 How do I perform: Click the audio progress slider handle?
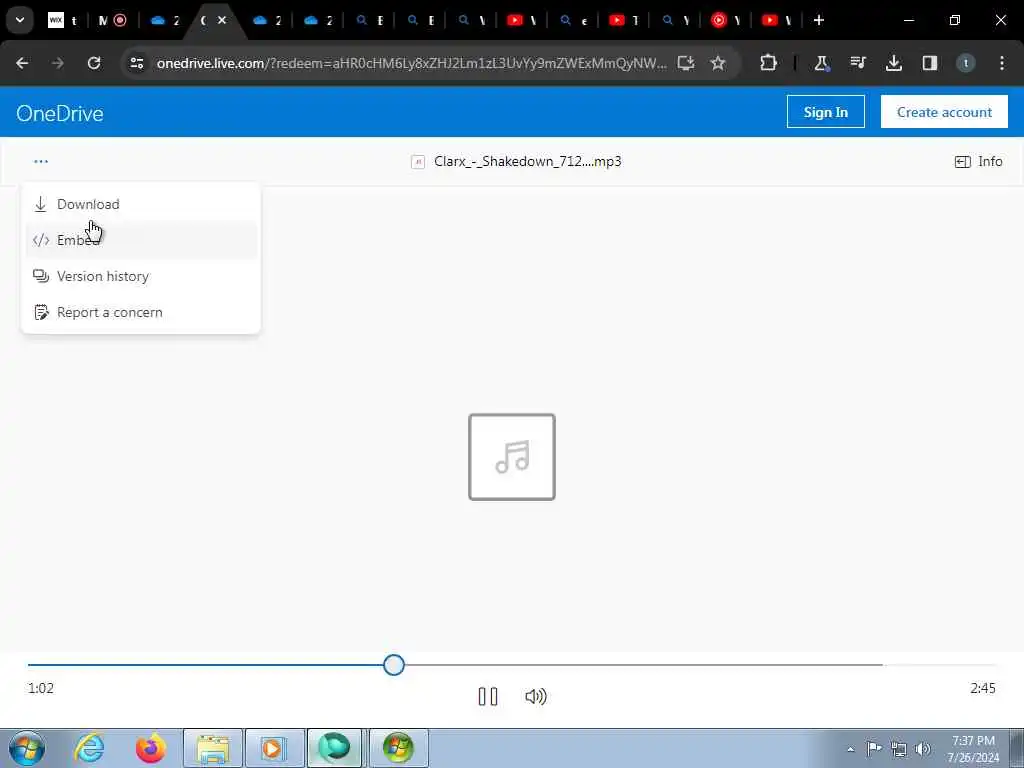coord(394,665)
